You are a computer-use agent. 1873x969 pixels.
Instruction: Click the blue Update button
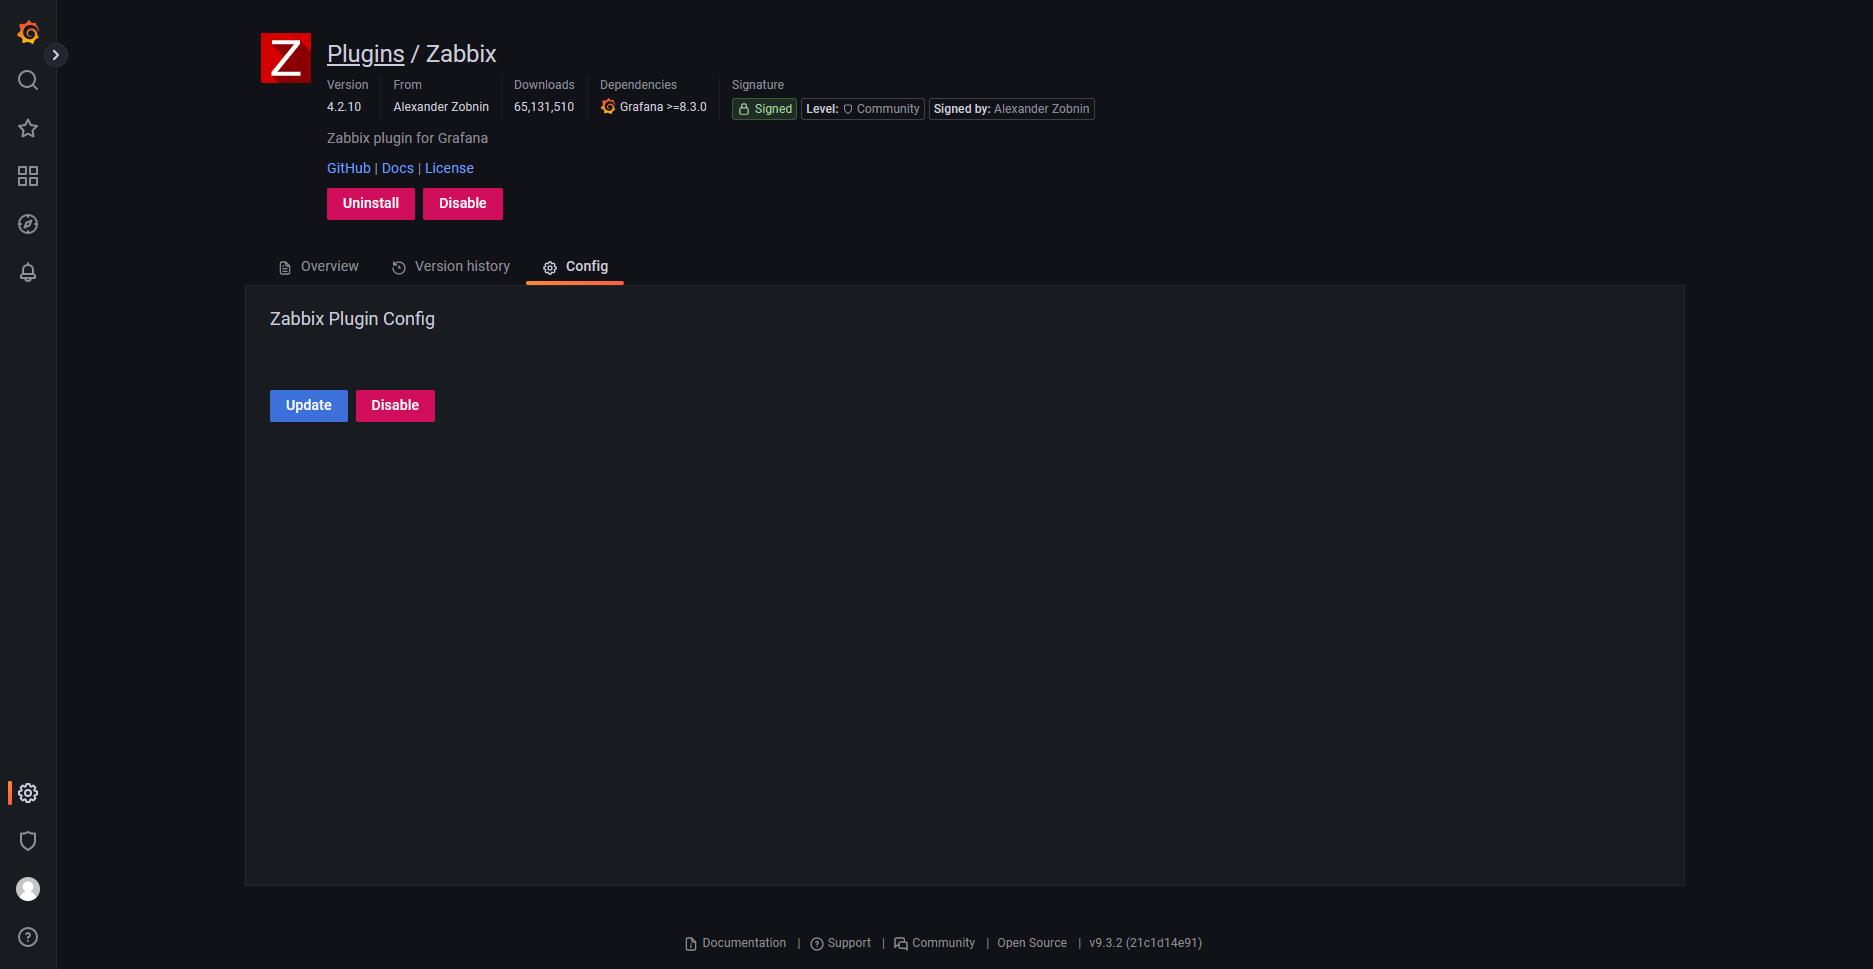pyautogui.click(x=309, y=406)
